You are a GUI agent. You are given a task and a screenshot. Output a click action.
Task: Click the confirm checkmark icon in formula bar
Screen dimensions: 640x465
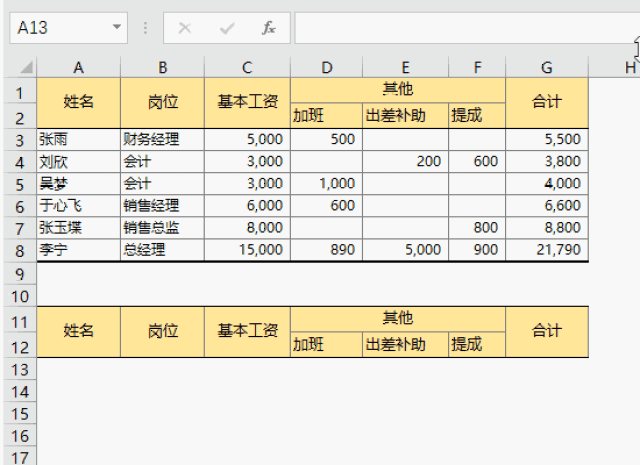[227, 28]
